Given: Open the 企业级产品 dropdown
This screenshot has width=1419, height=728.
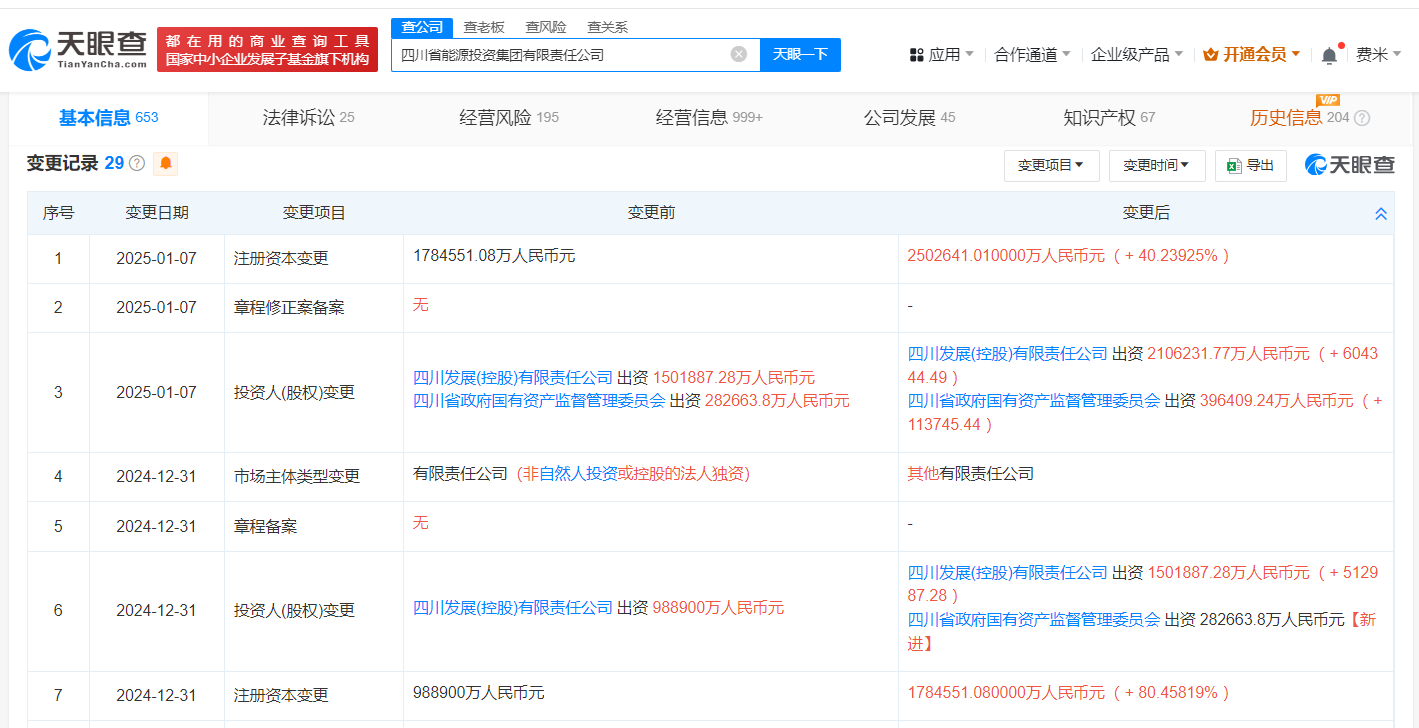Looking at the screenshot, I should [1137, 54].
